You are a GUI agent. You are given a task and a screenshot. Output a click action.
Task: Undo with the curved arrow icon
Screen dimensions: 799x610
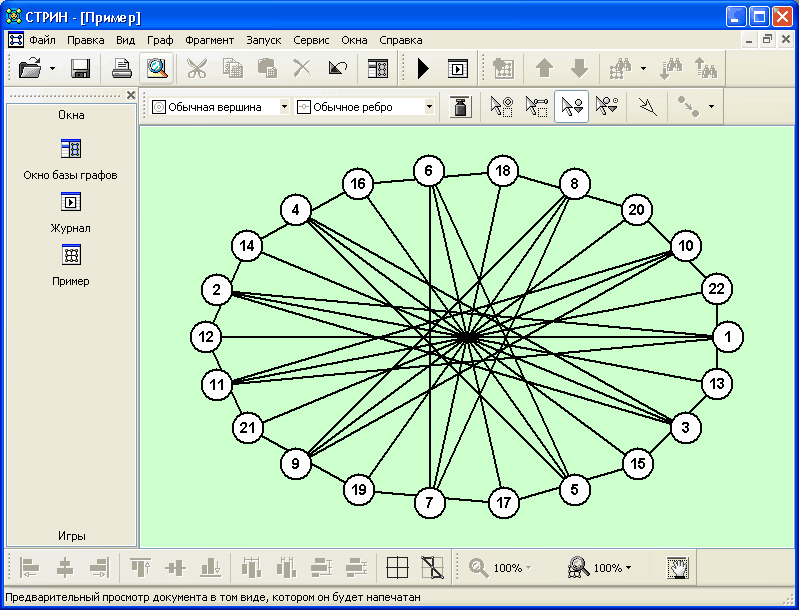coord(337,68)
